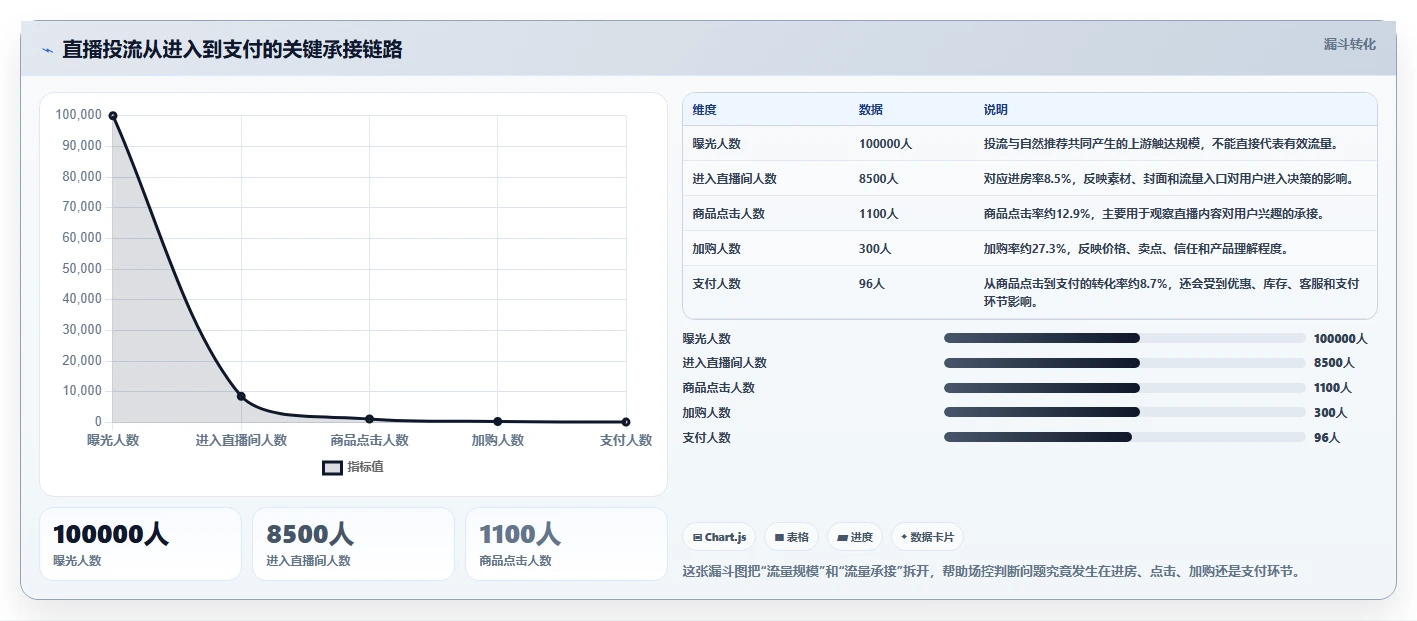Click the 进度 chip
Image resolution: width=1417 pixels, height=621 pixels.
tap(855, 537)
